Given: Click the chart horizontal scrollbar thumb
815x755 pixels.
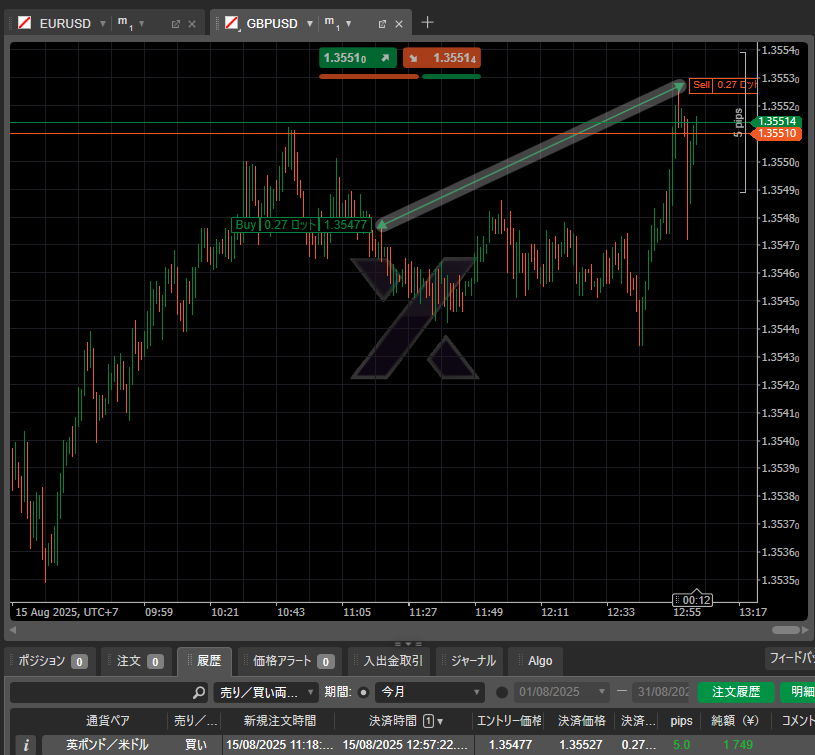Looking at the screenshot, I should (x=787, y=631).
